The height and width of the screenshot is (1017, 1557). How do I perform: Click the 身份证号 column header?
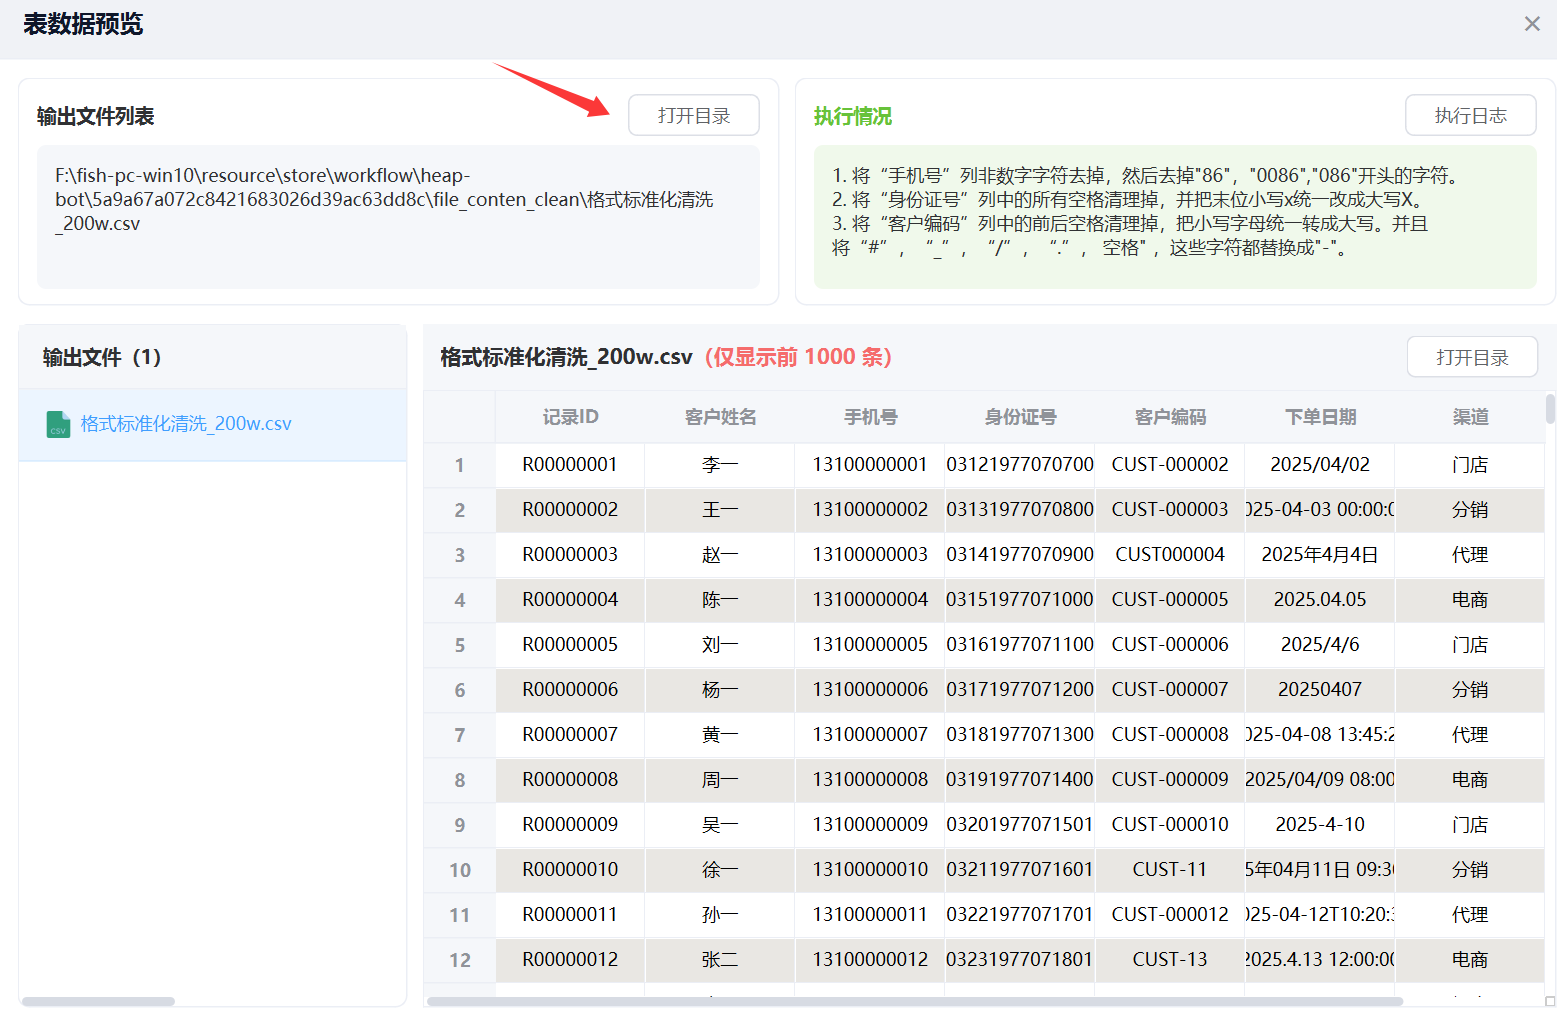(x=1020, y=417)
